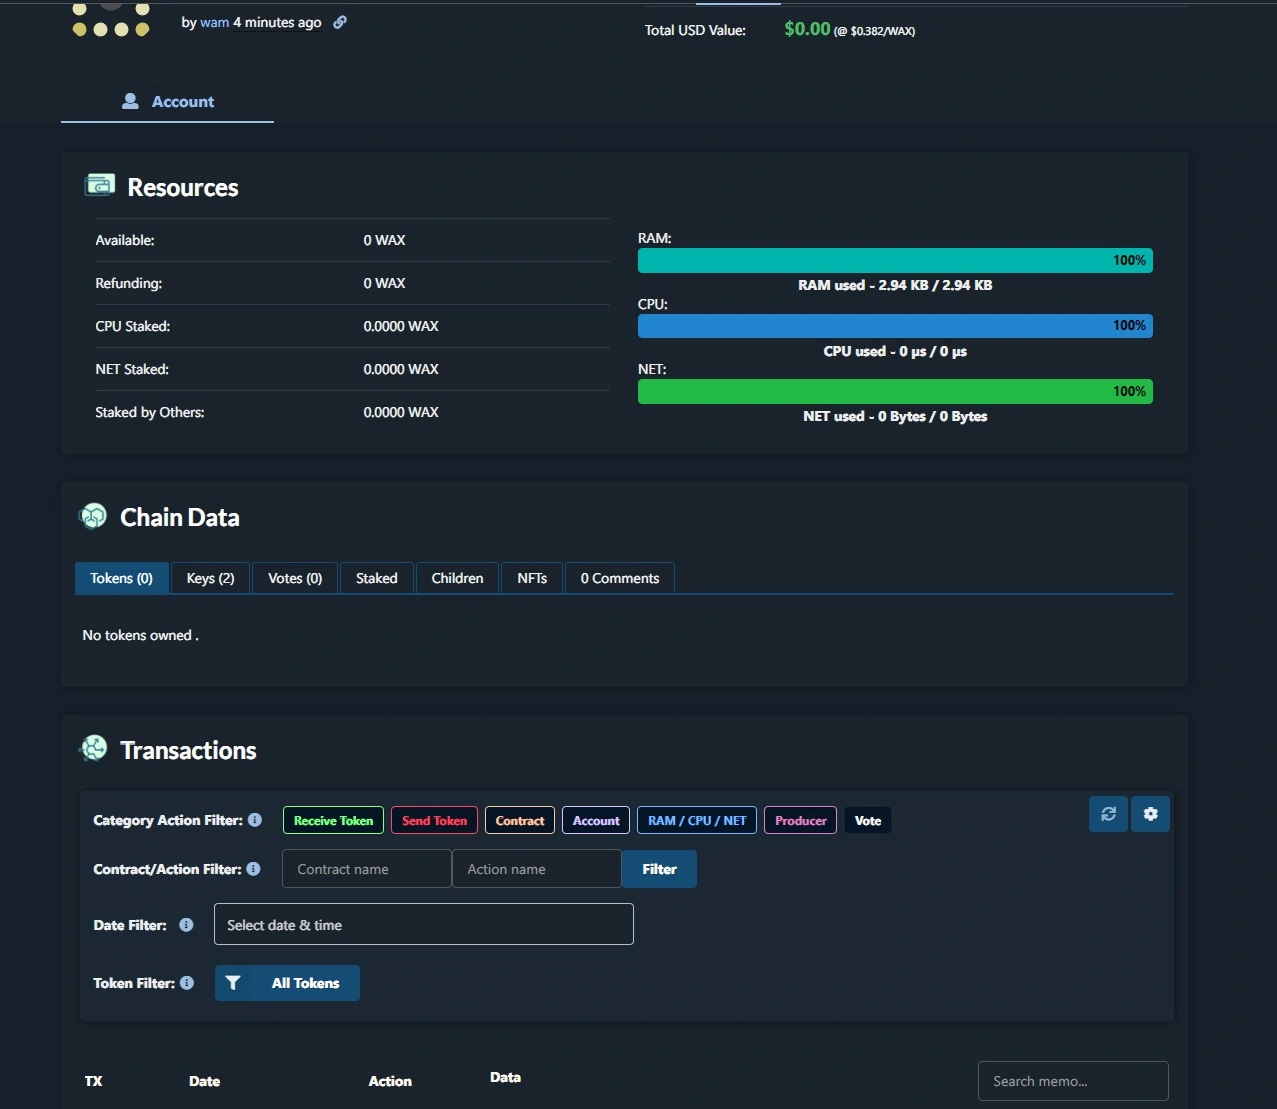Click the Date column header
Screen dimensions: 1277x1109
204,1081
